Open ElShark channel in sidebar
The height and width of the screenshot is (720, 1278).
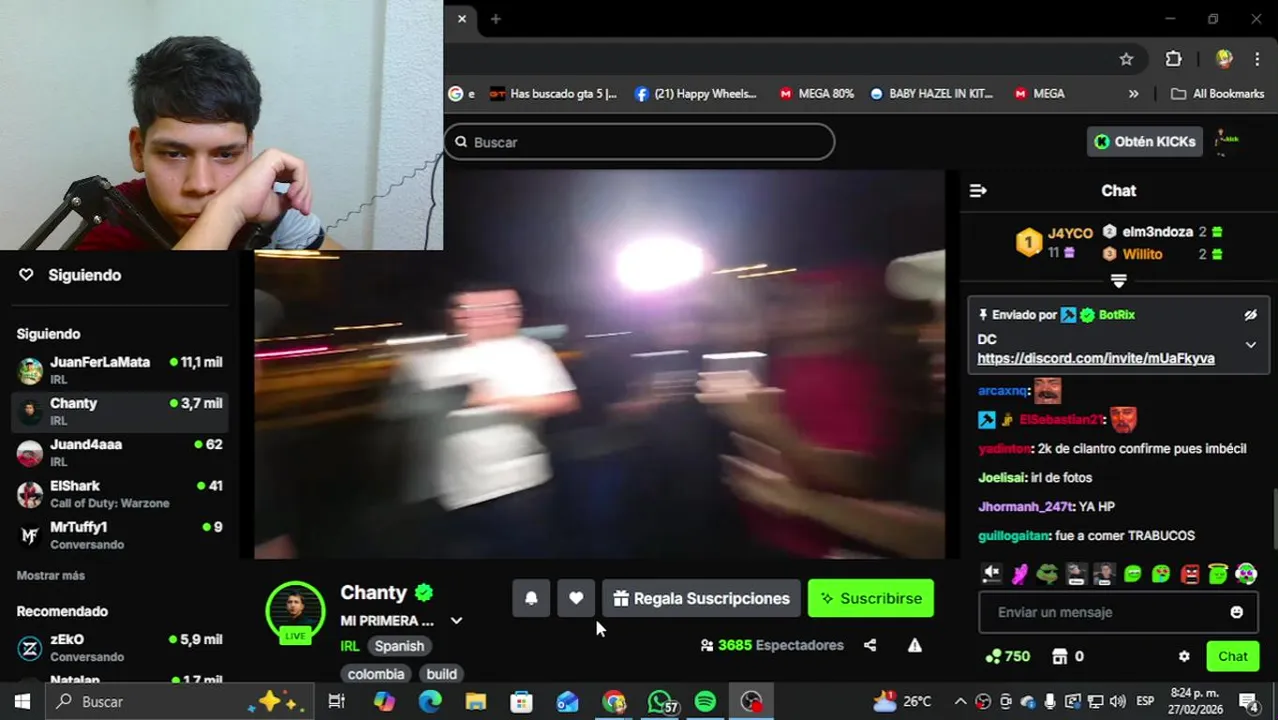point(120,493)
